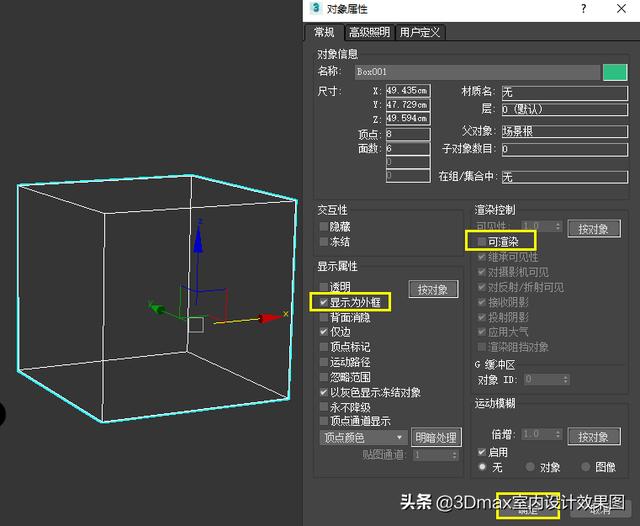Image resolution: width=640 pixels, height=526 pixels.
Task: Click the 顶点 count field showing 8
Action: click(408, 134)
